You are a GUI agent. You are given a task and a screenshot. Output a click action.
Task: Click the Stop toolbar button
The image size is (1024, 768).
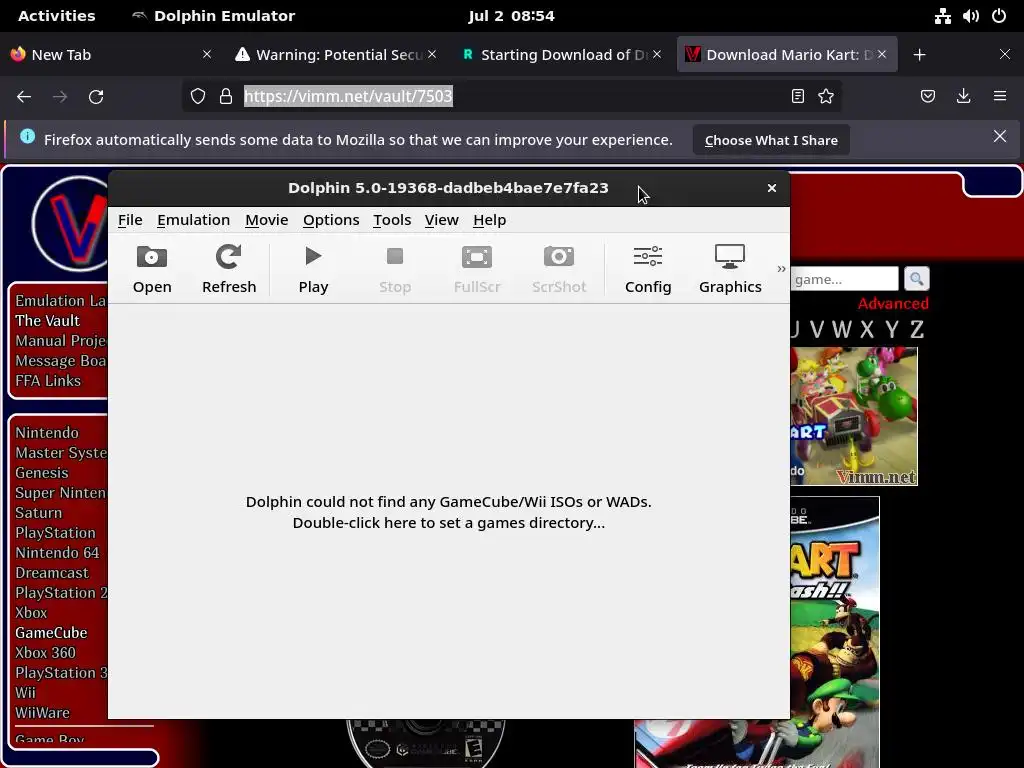pyautogui.click(x=395, y=269)
